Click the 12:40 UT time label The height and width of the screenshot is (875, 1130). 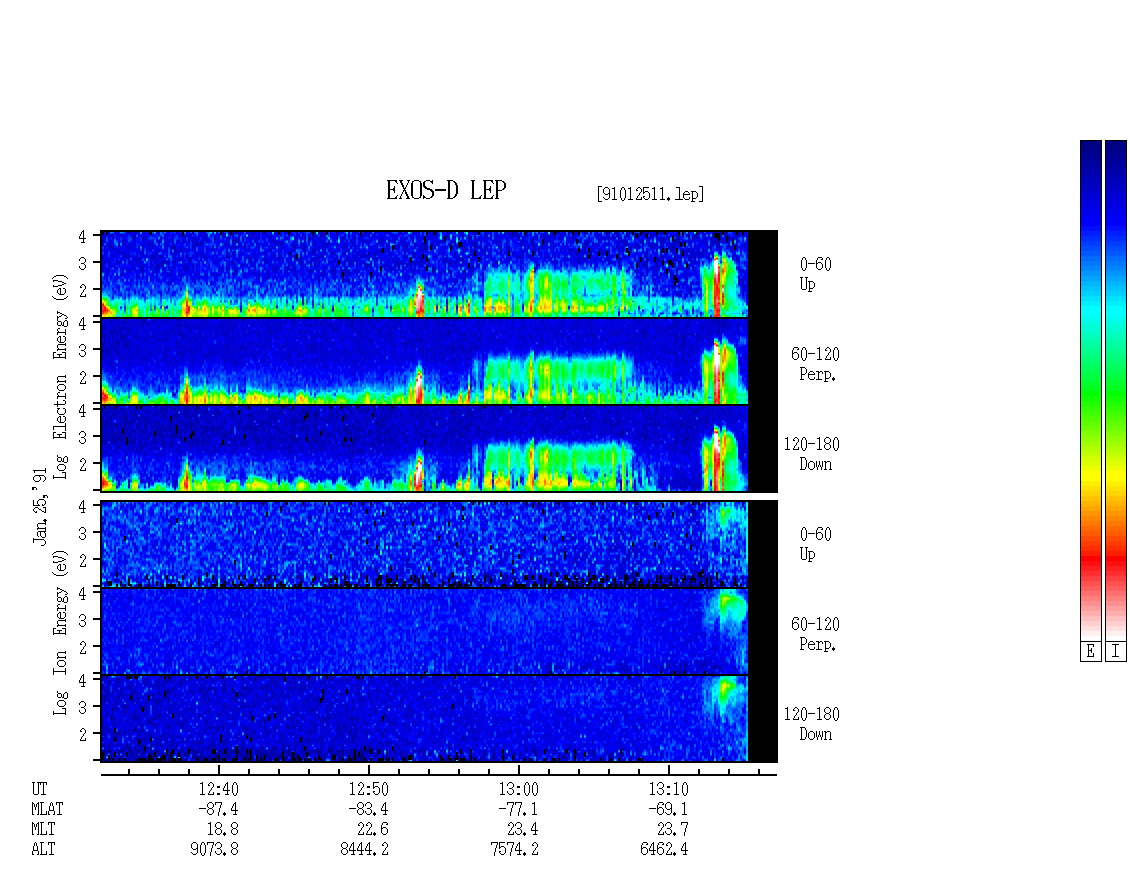[218, 789]
